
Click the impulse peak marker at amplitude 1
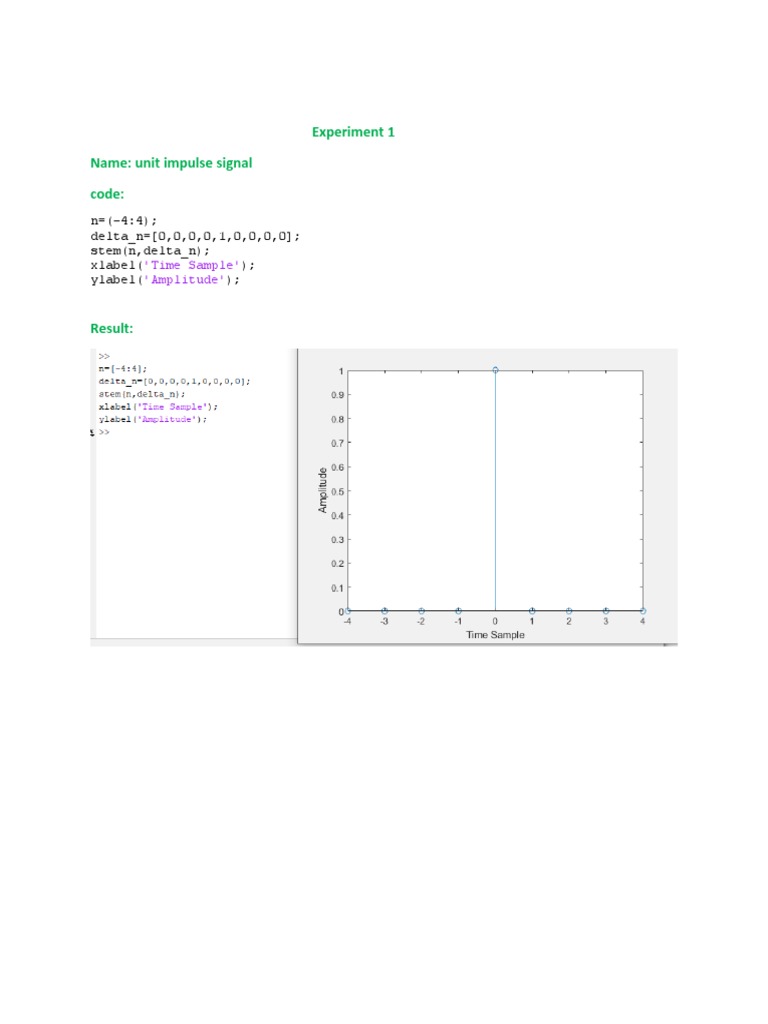click(x=495, y=370)
